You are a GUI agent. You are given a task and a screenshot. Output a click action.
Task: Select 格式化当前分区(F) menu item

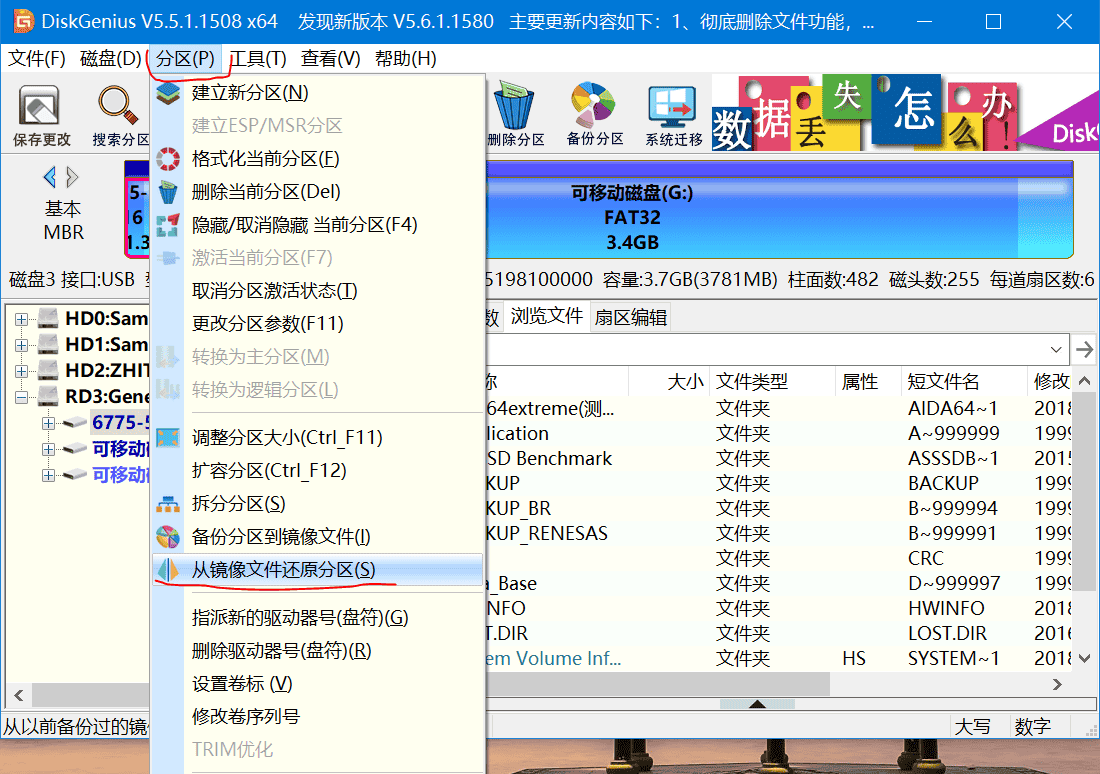[x=265, y=159]
